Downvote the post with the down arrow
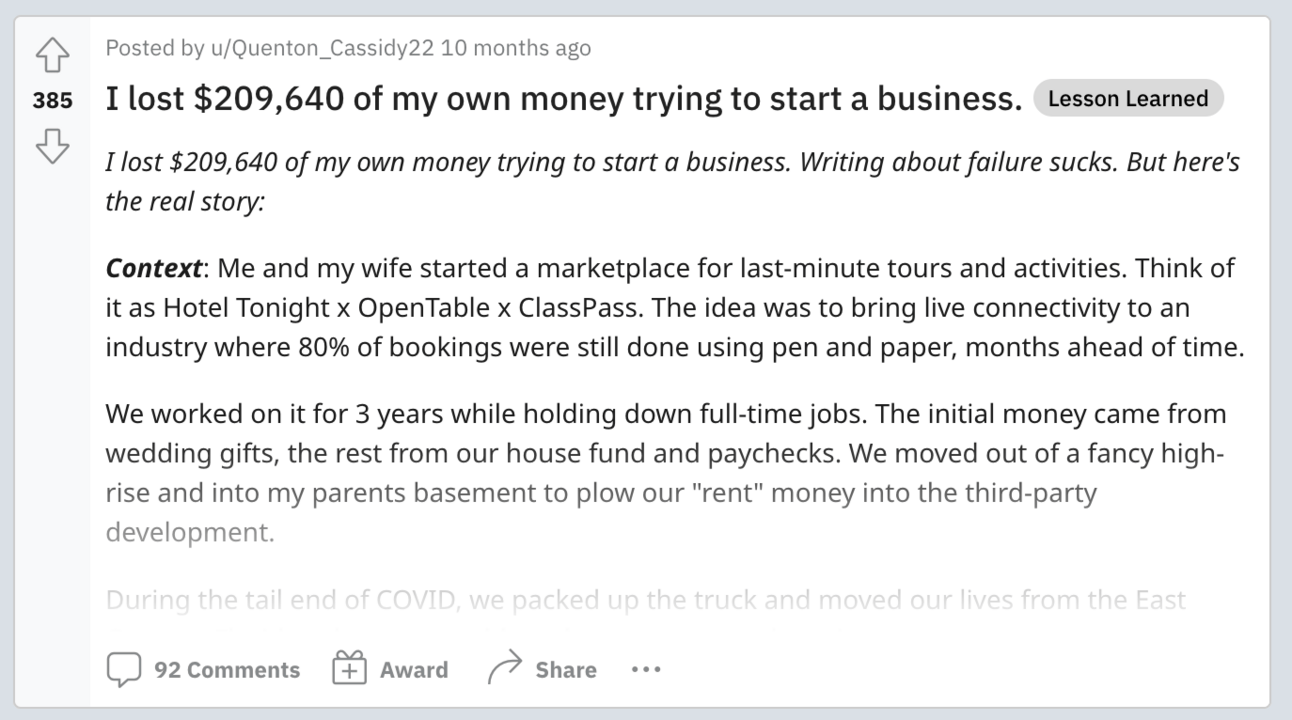 tap(52, 146)
